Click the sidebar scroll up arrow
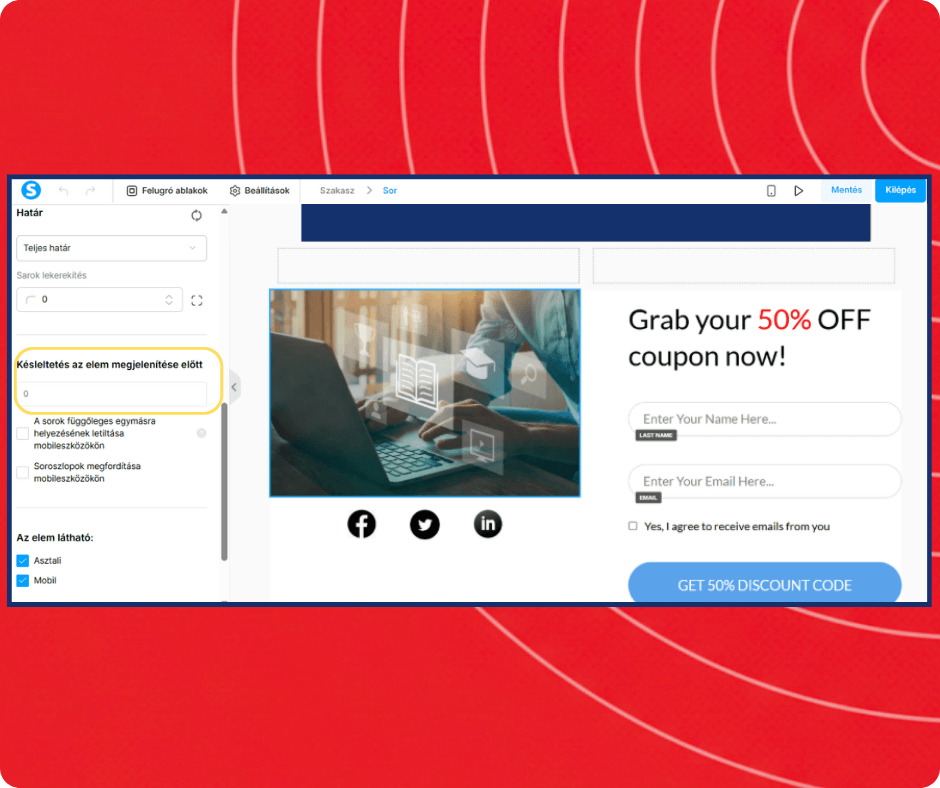This screenshot has height=788, width=940. pos(224,211)
